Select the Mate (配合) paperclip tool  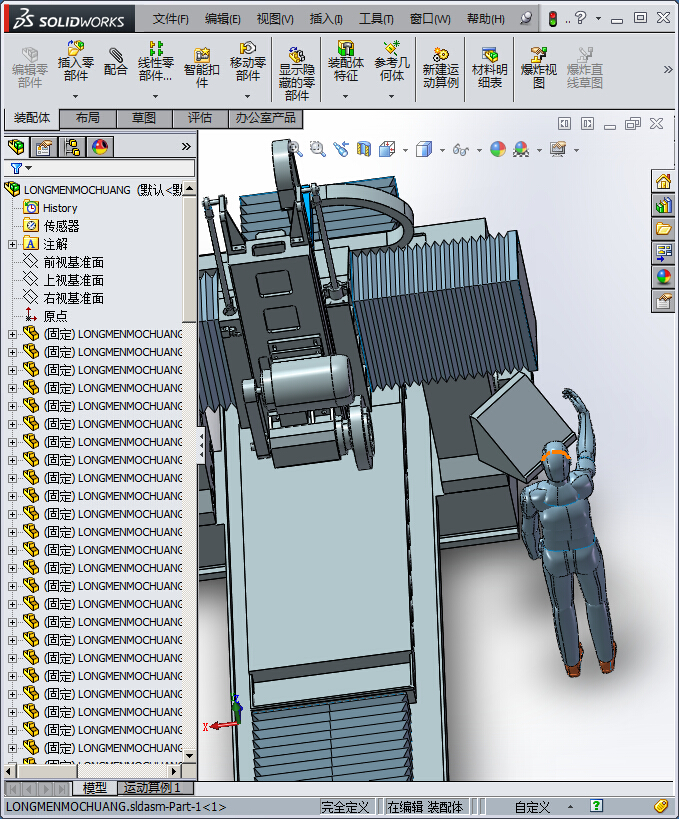coord(116,60)
